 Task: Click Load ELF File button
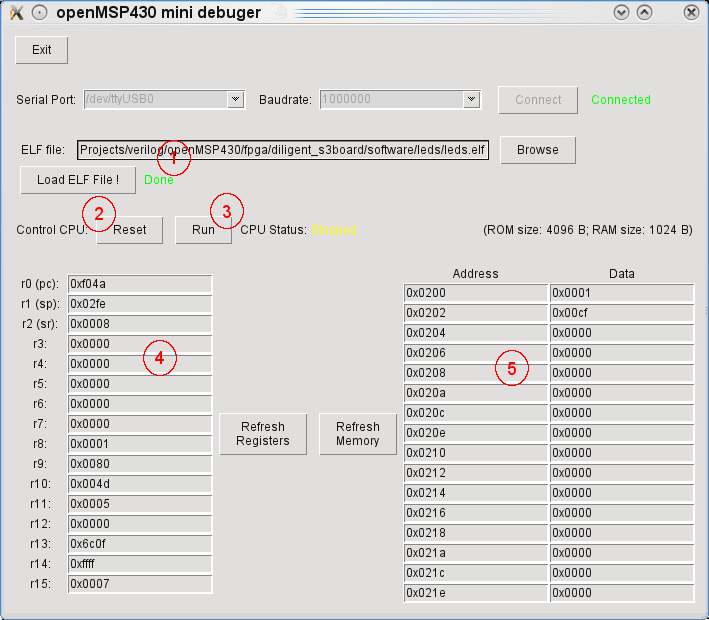coord(78,180)
